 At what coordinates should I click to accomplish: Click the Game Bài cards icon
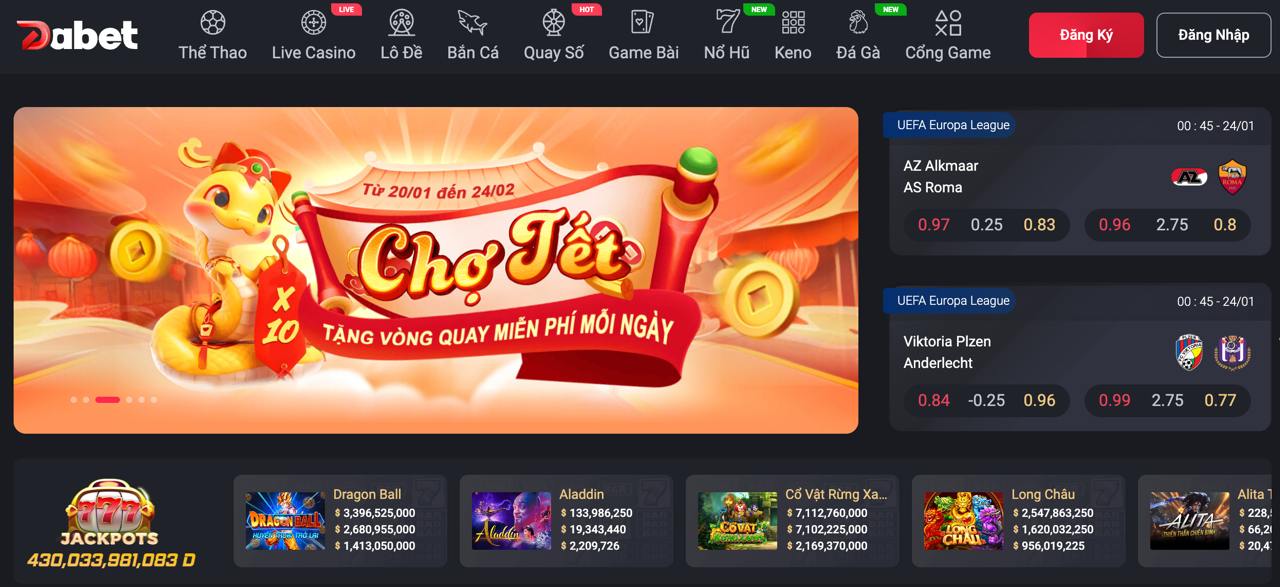coord(643,22)
